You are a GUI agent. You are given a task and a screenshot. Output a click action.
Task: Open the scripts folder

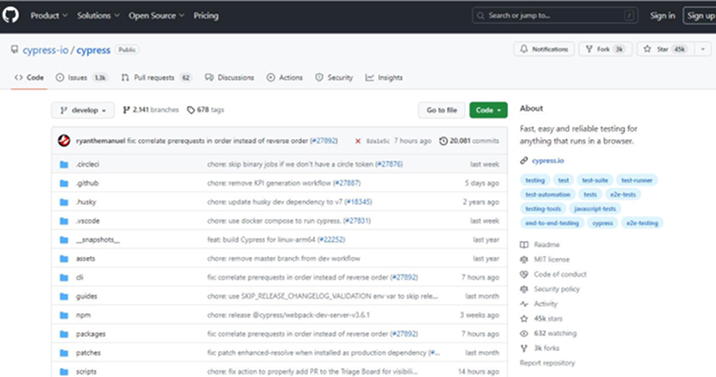tap(86, 372)
